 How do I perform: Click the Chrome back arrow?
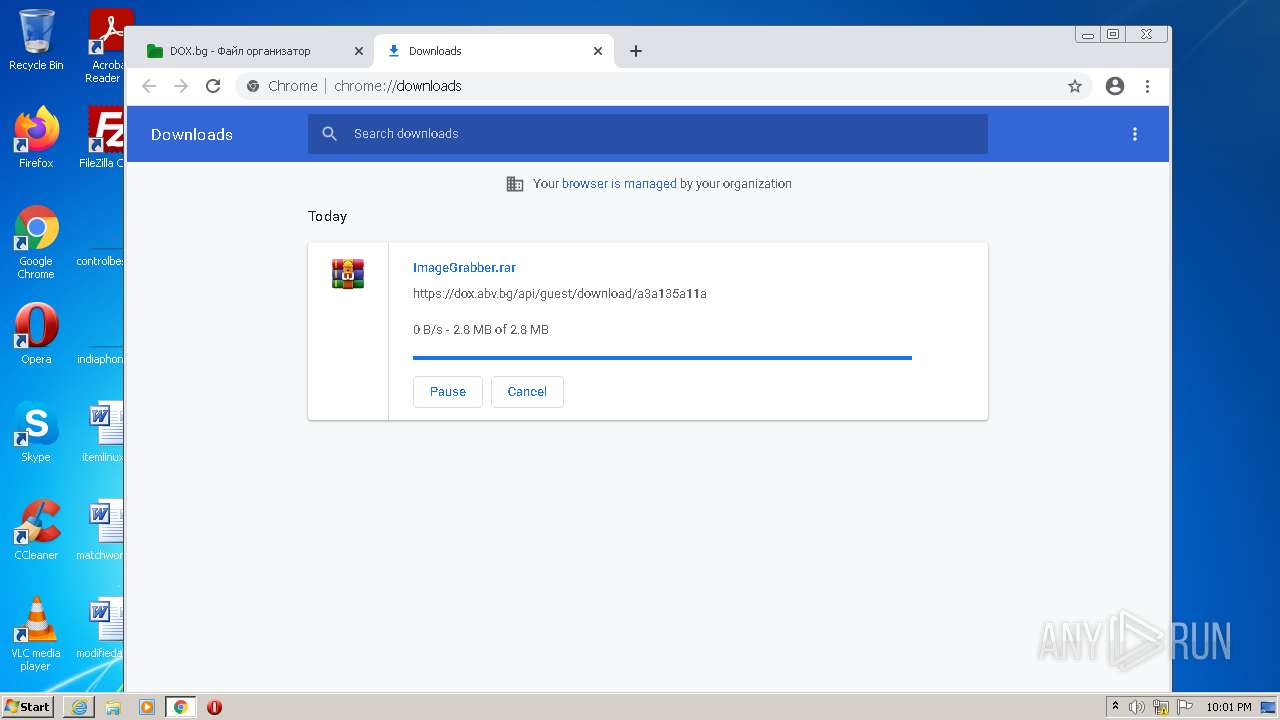tap(149, 86)
